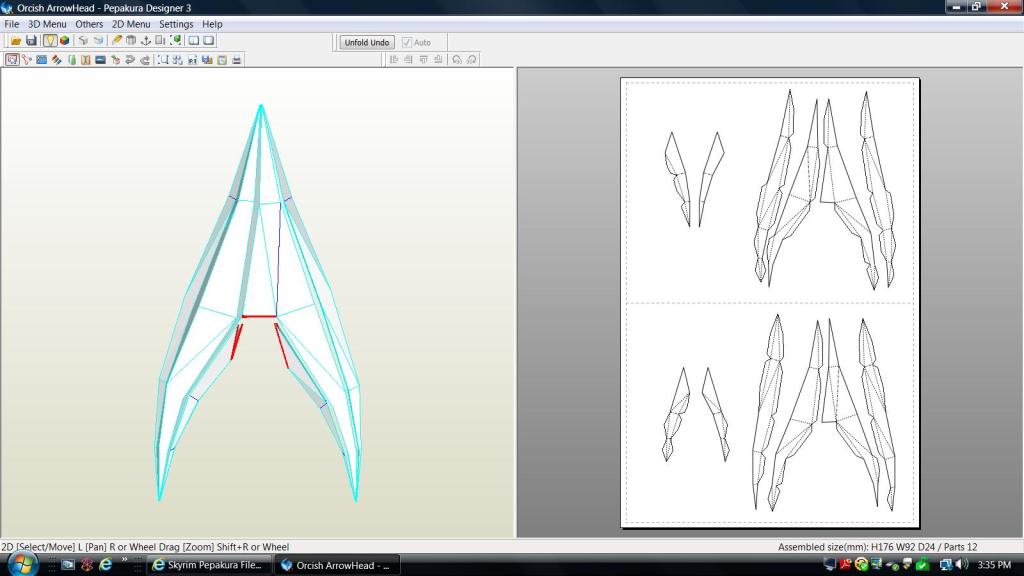The image size is (1024, 576).
Task: Click the multi-square arrange parts icon
Action: [178, 59]
